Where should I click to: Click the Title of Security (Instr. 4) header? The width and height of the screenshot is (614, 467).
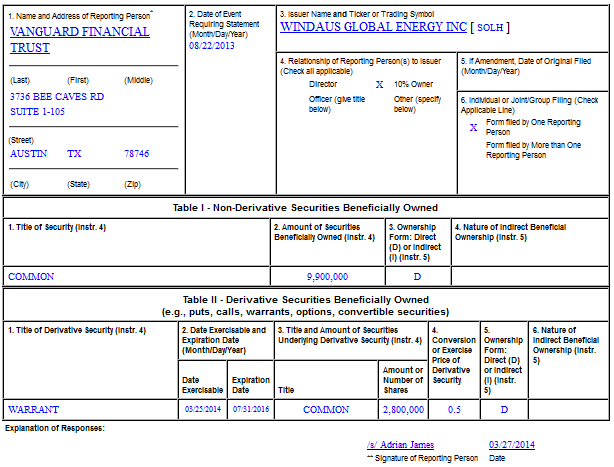click(57, 227)
